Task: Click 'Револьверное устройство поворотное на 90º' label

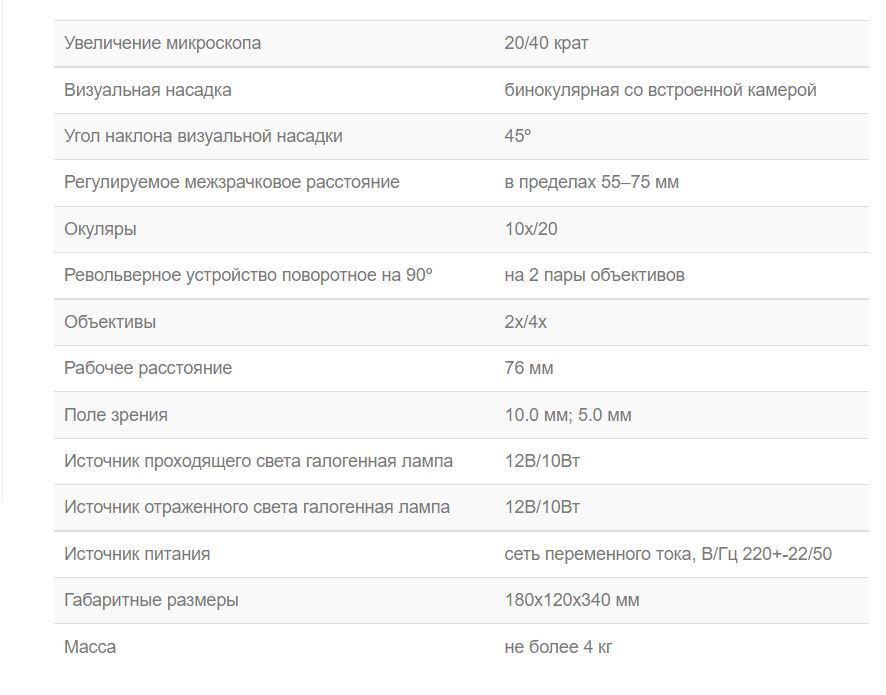Action: 248,275
